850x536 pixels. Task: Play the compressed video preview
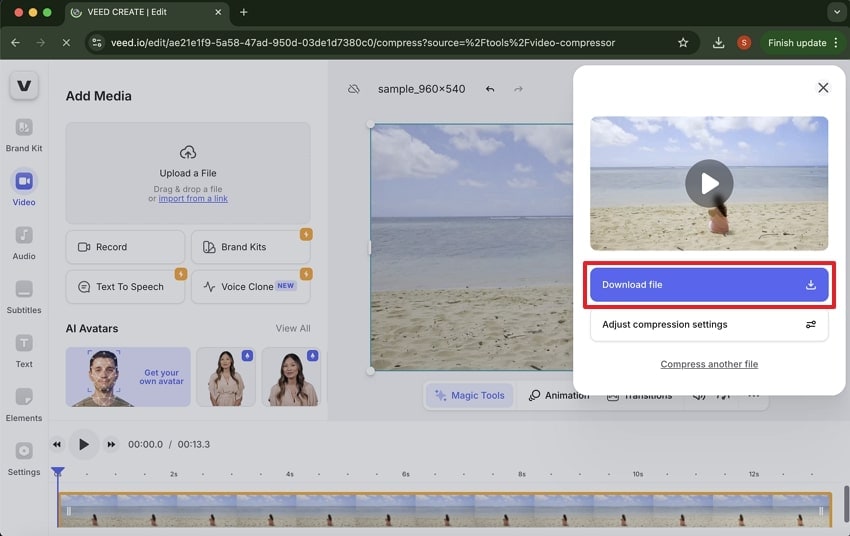[709, 183]
